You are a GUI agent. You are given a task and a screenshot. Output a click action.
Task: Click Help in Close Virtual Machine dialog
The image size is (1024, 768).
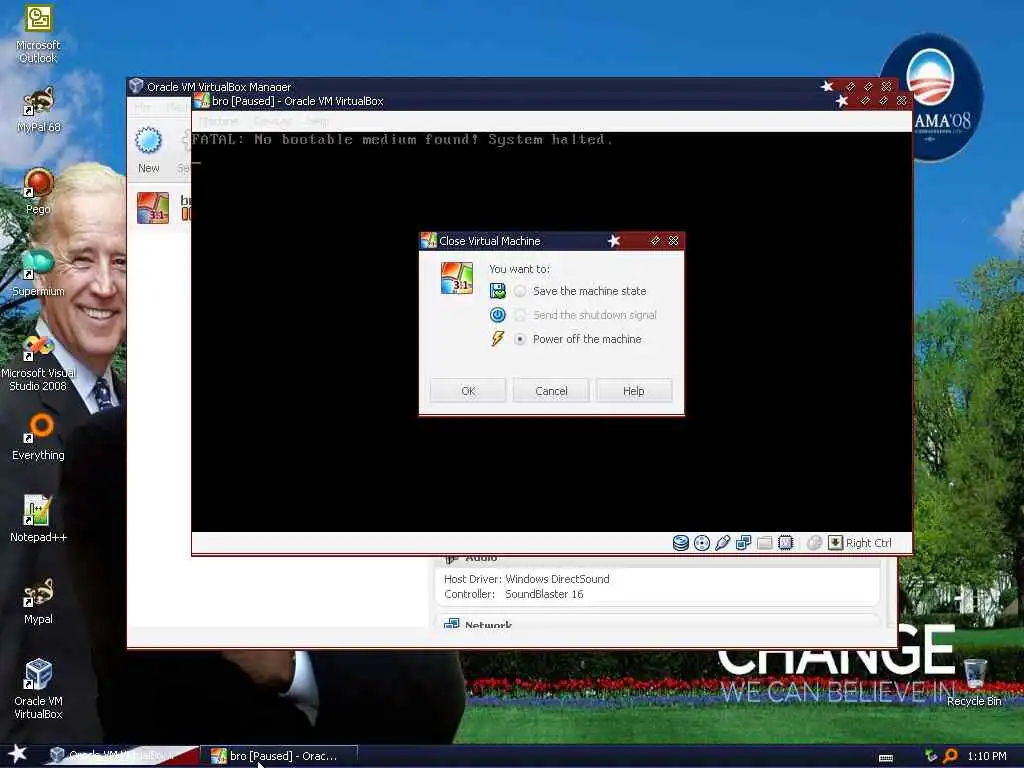tap(633, 391)
